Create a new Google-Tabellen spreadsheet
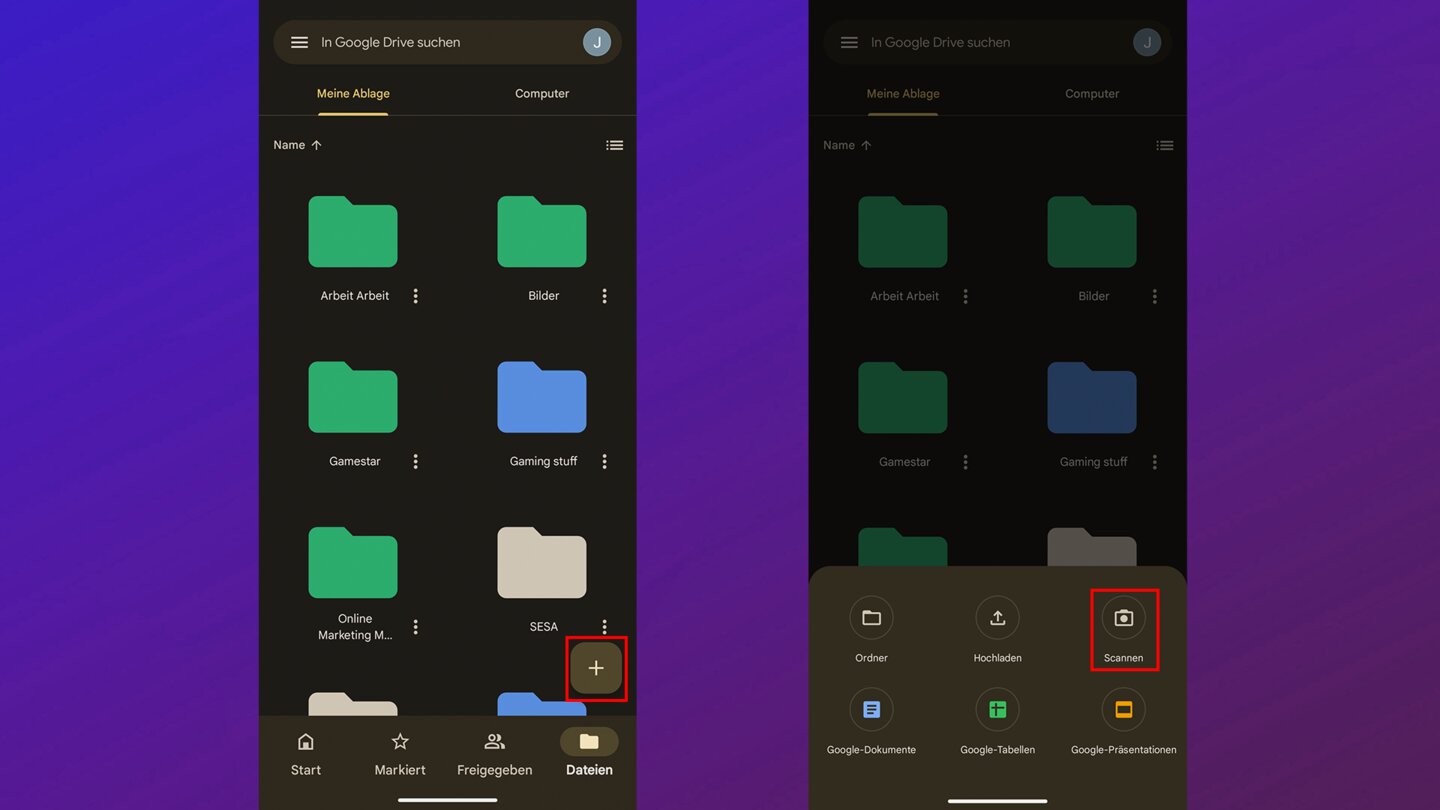This screenshot has height=810, width=1440. click(997, 710)
